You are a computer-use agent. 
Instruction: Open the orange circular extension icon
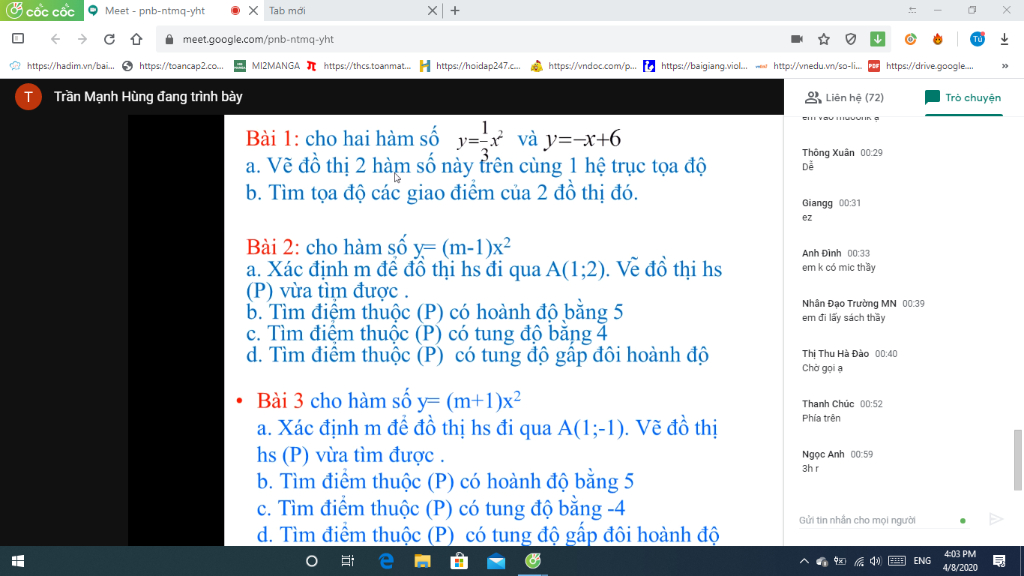point(910,39)
